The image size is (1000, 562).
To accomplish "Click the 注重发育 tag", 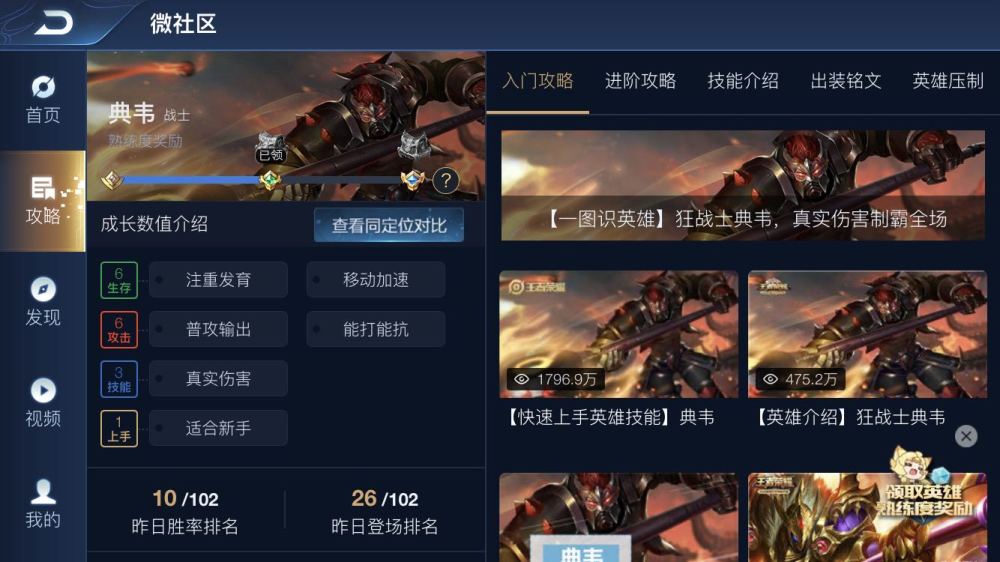I will 218,279.
